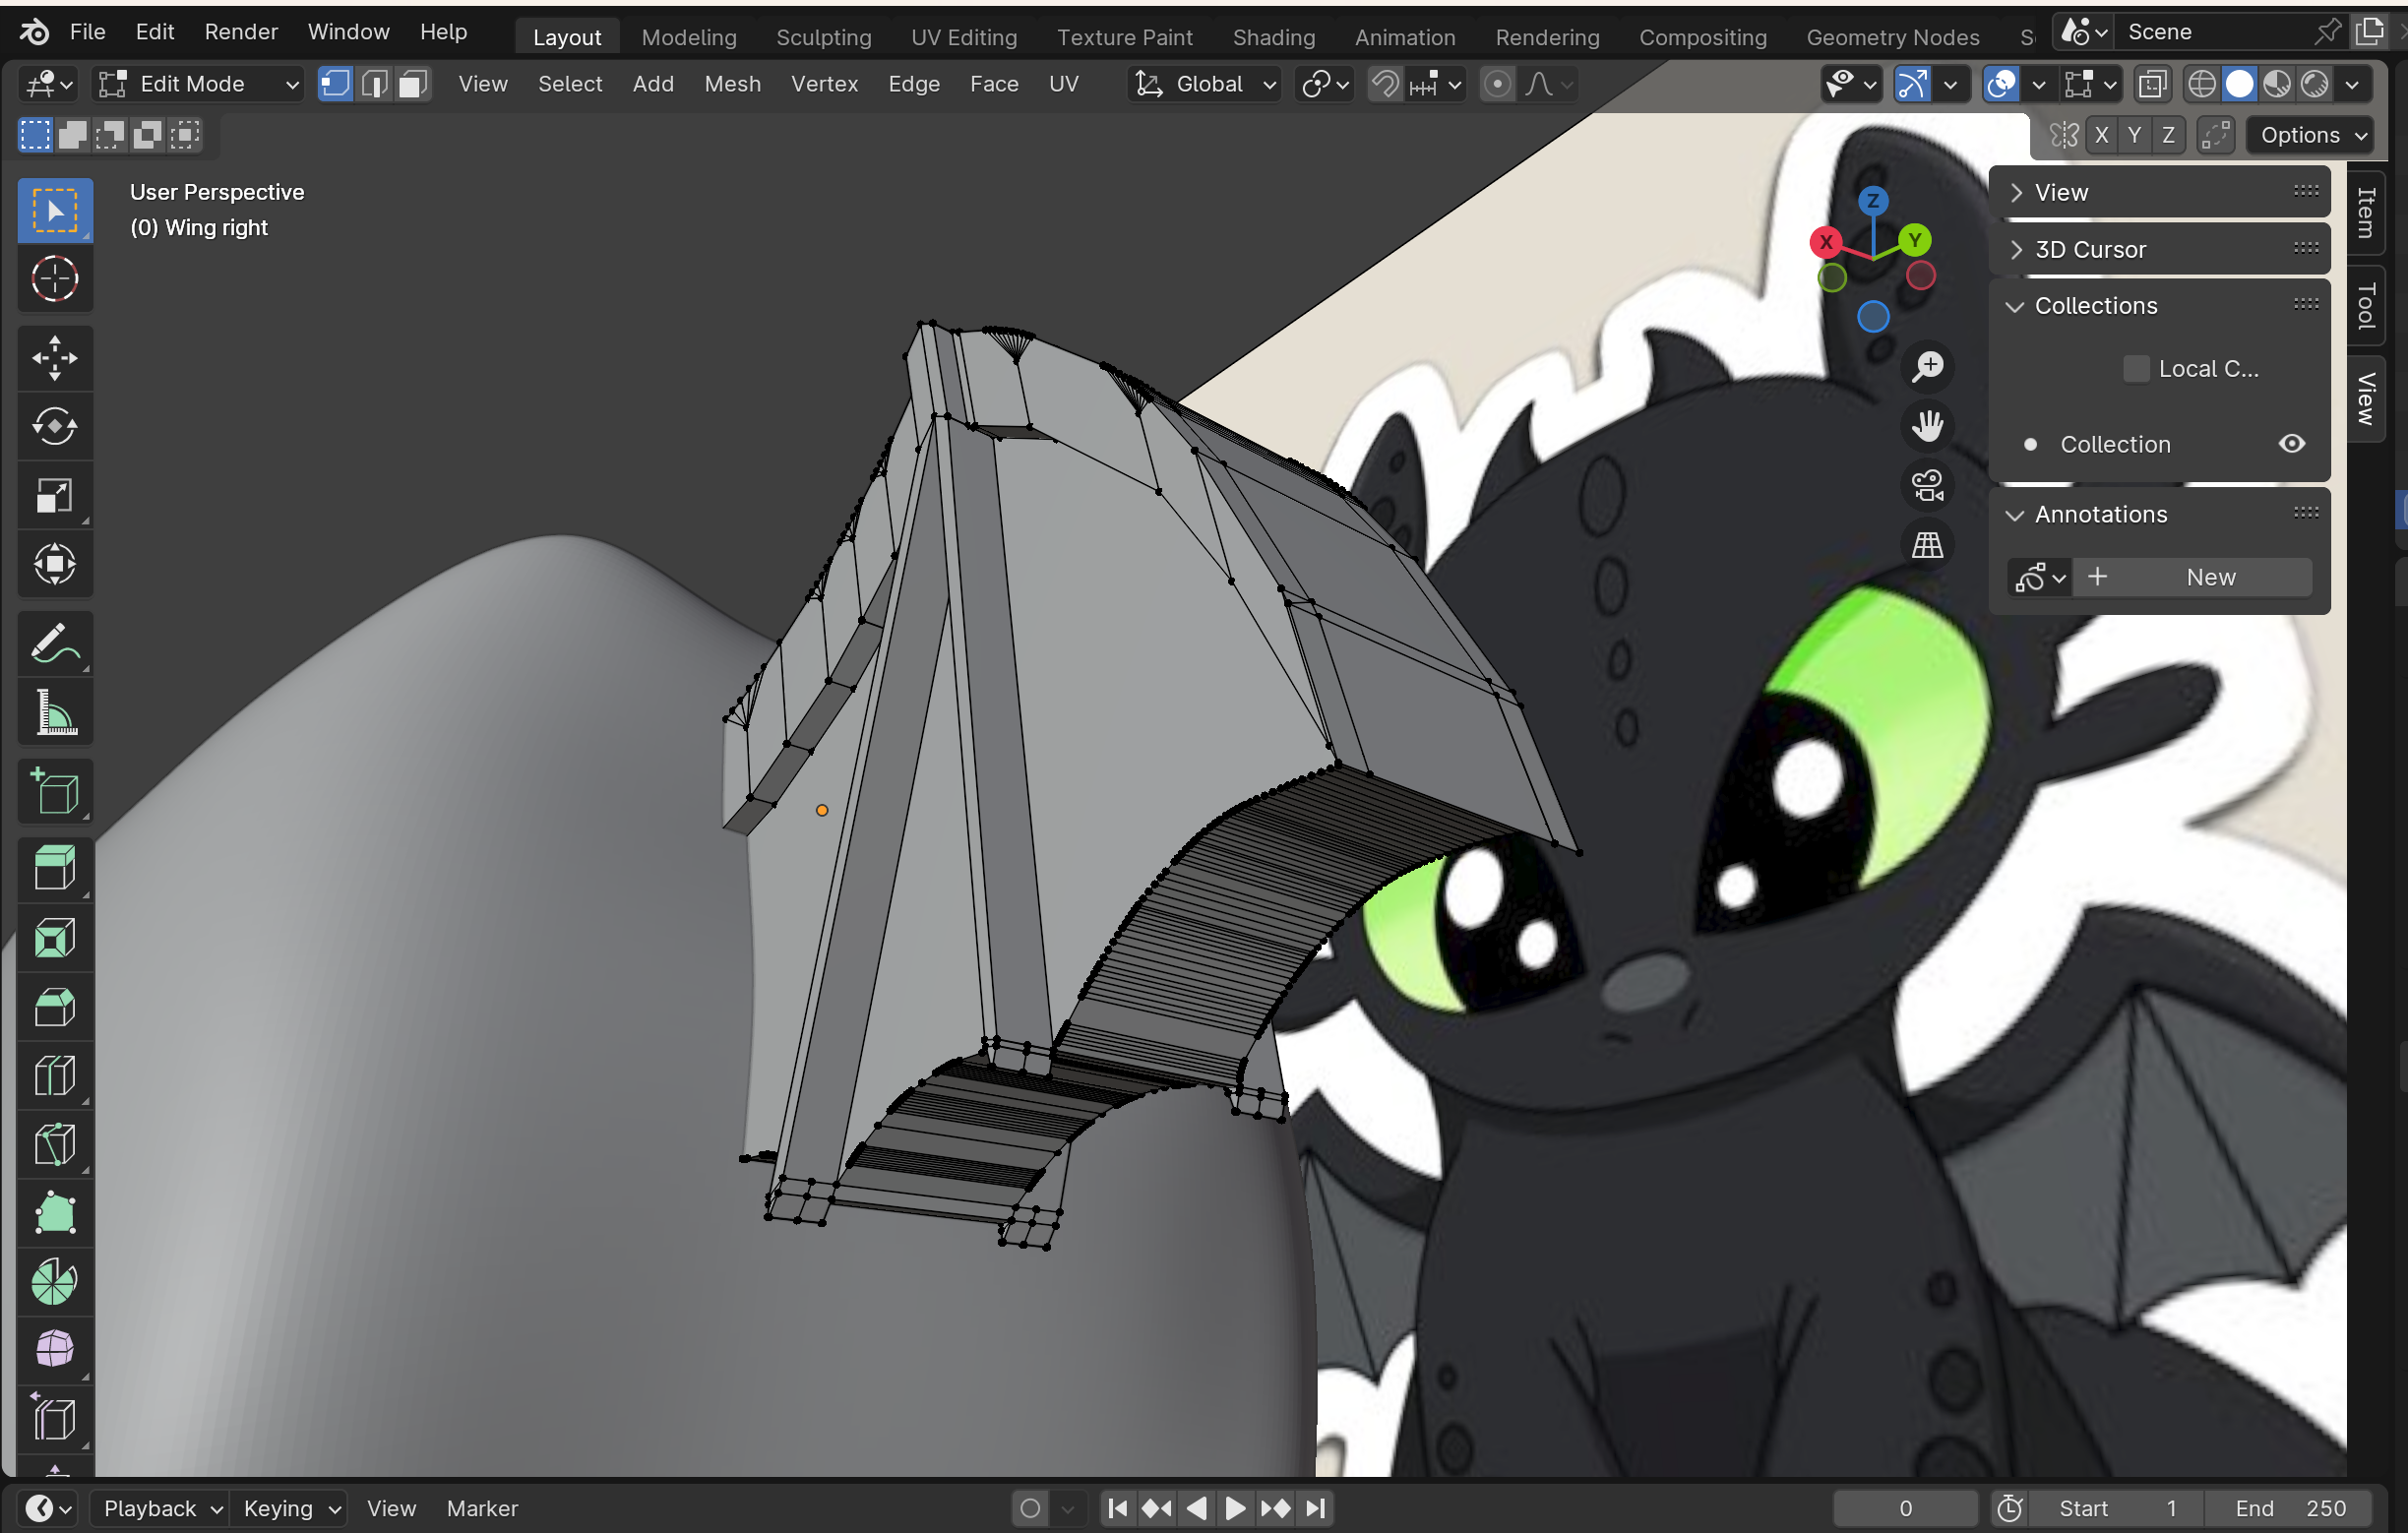The image size is (2408, 1533).
Task: Open the Edit Mode dropdown
Action: 198,84
